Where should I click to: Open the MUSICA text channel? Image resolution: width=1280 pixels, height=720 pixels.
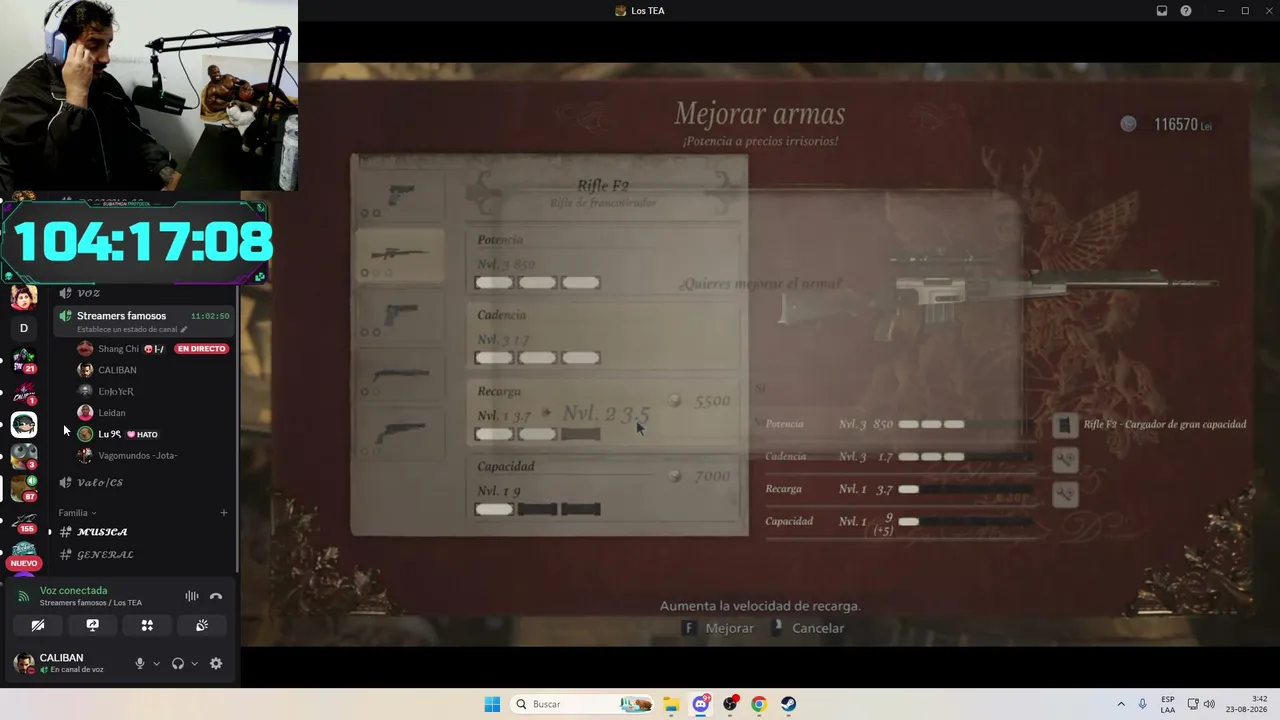(x=102, y=532)
